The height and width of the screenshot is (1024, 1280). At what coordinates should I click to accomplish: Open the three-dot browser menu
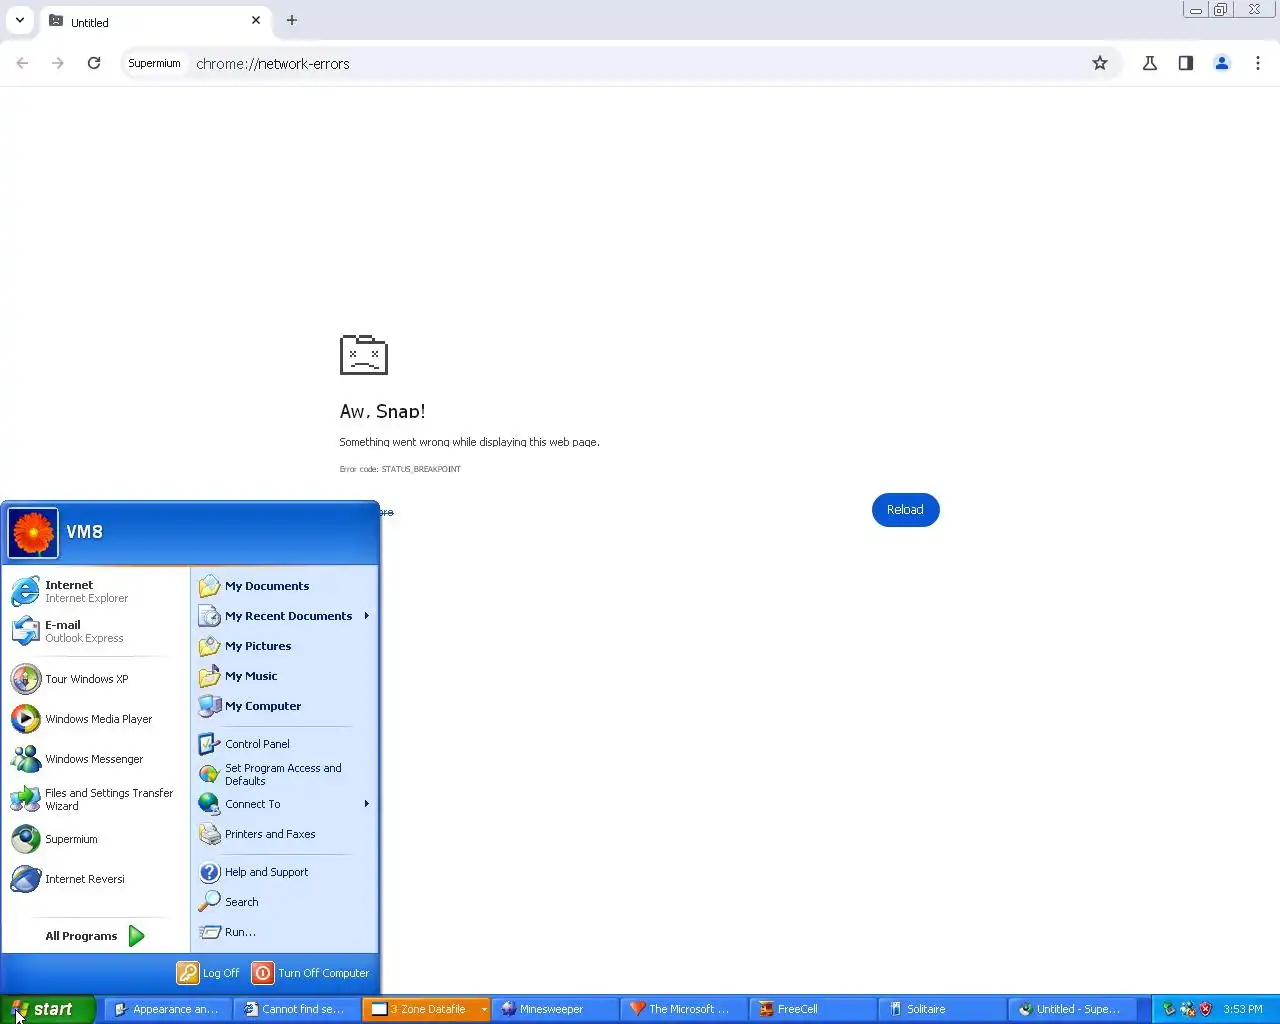[x=1258, y=63]
